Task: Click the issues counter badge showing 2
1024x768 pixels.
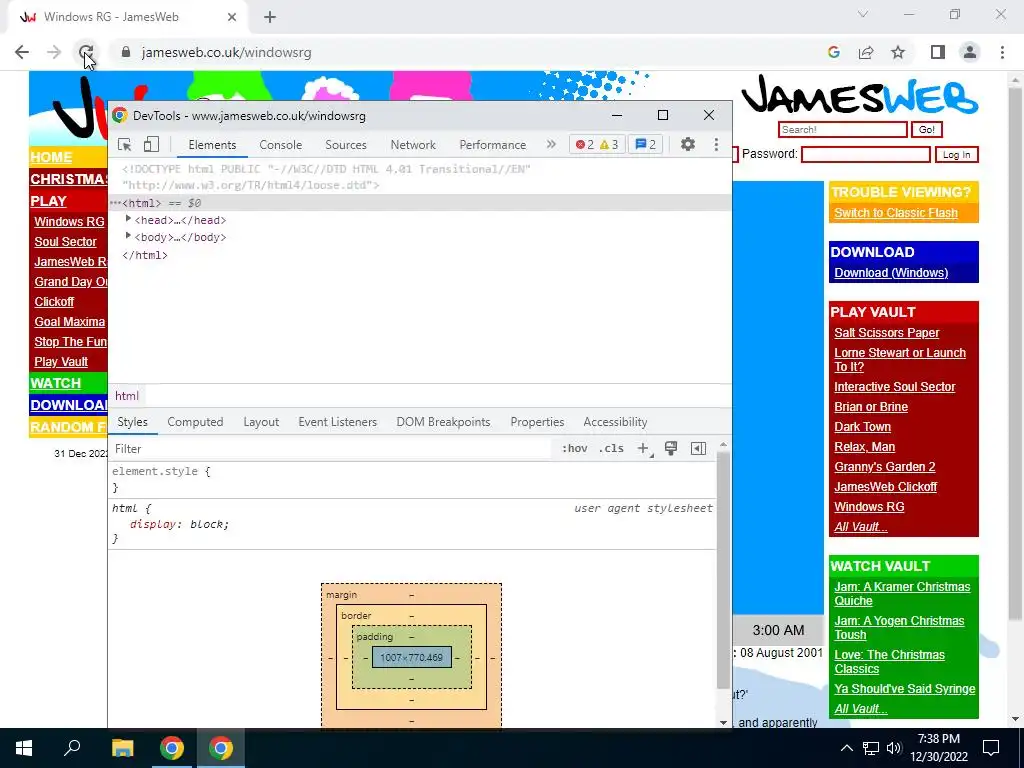Action: click(646, 144)
